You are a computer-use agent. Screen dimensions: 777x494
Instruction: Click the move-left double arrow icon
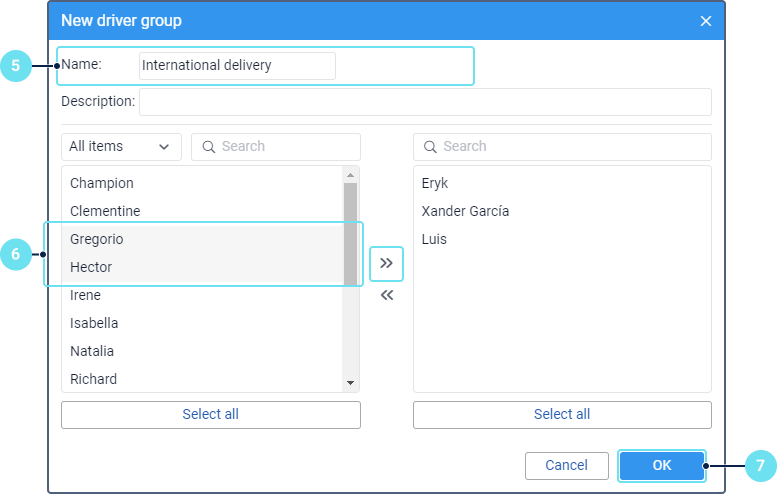[386, 295]
